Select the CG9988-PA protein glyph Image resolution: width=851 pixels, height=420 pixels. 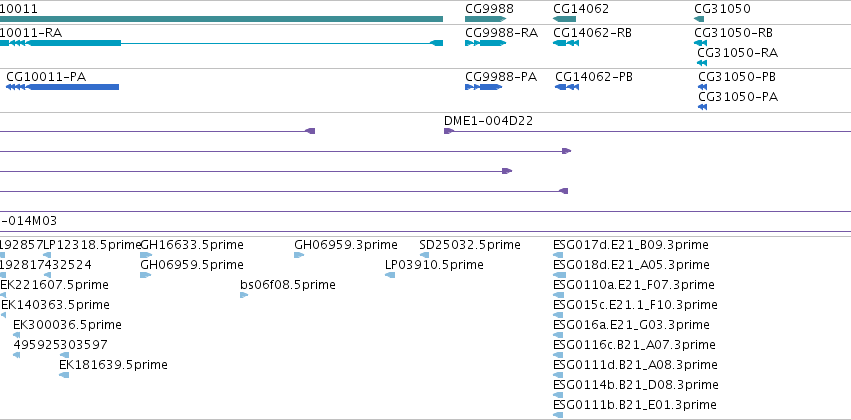coord(484,87)
